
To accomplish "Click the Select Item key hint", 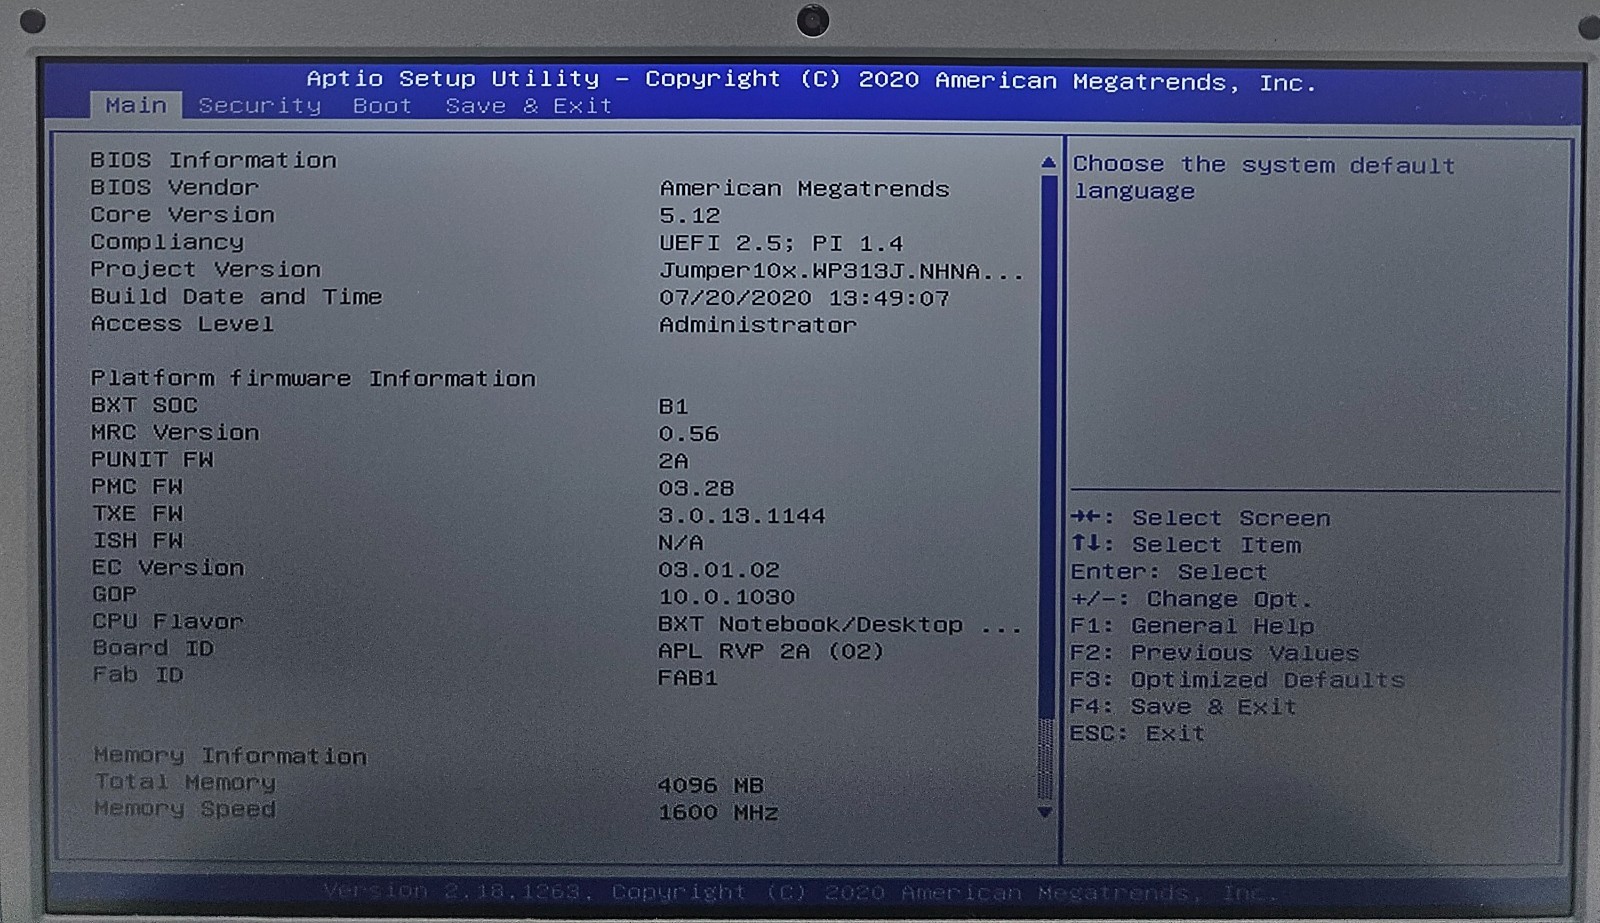I will coord(1186,545).
